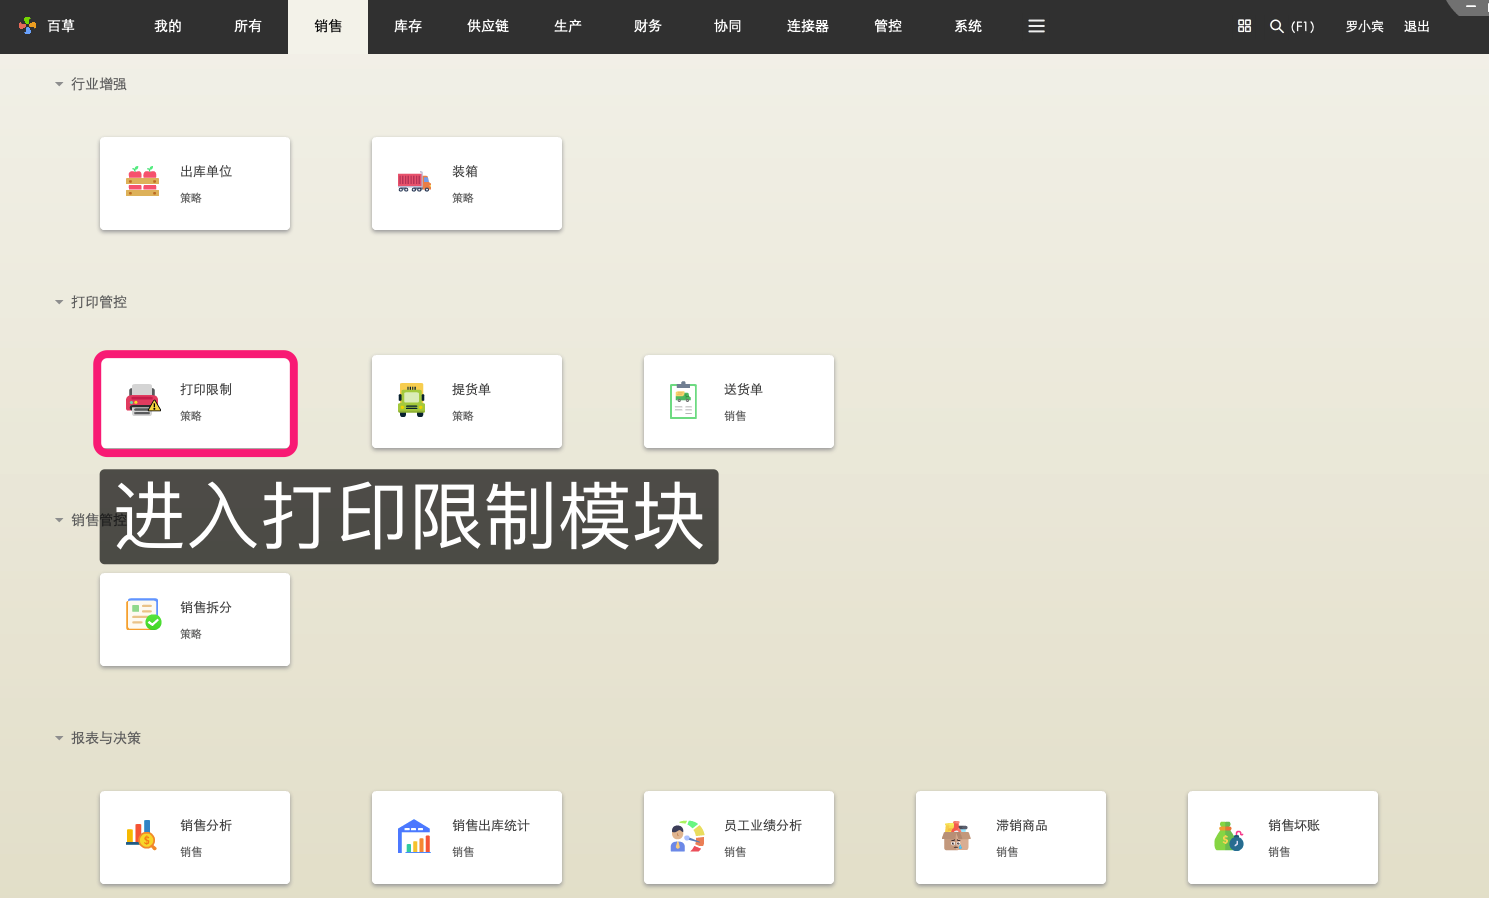The width and height of the screenshot is (1489, 898).
Task: Switch to the 我的 tab
Action: [168, 26]
